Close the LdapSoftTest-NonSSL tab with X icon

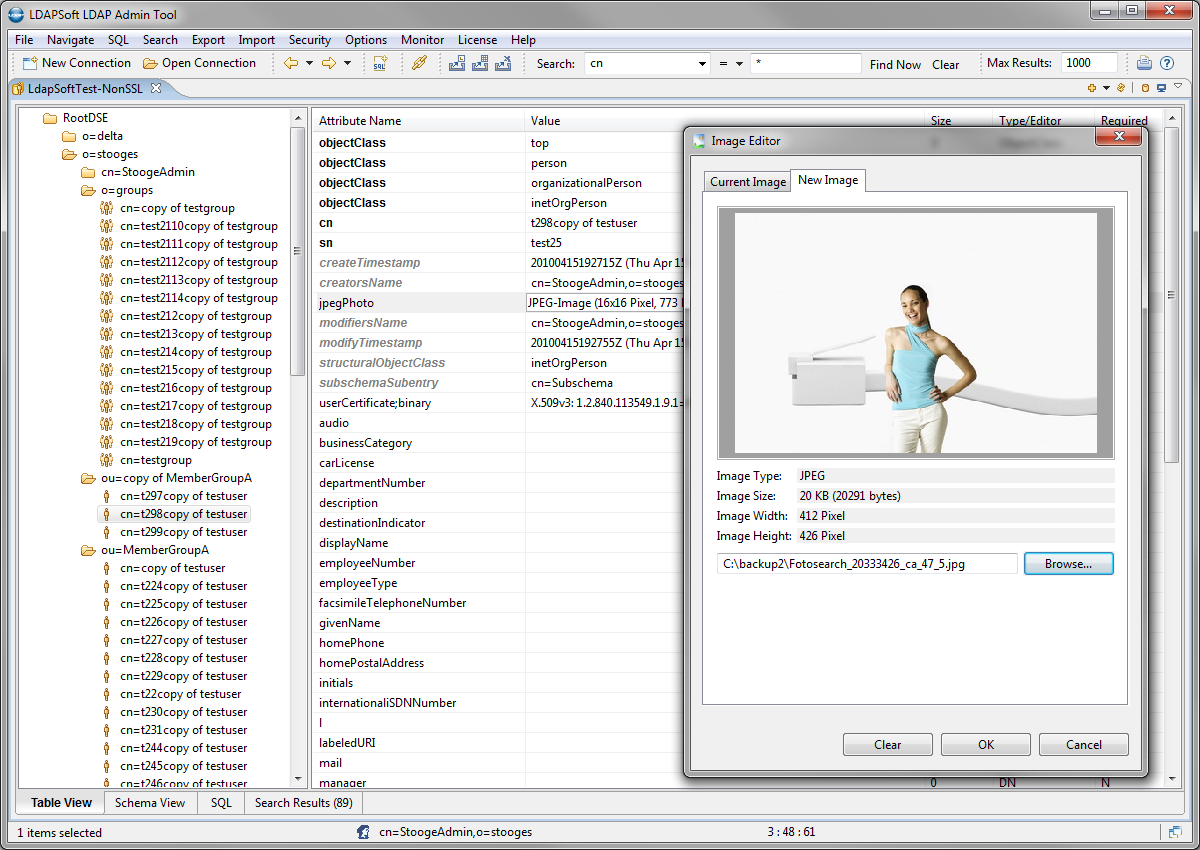[x=156, y=88]
